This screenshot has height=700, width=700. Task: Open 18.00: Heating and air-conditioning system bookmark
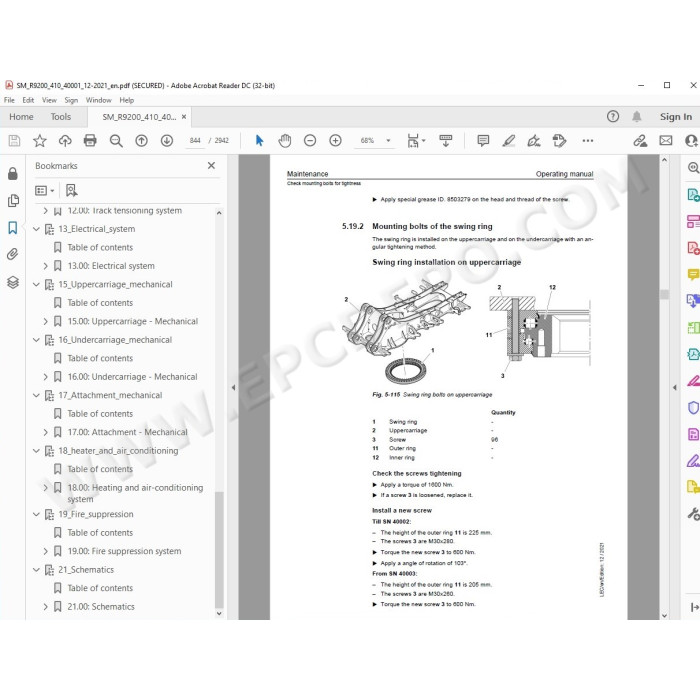pyautogui.click(x=135, y=493)
